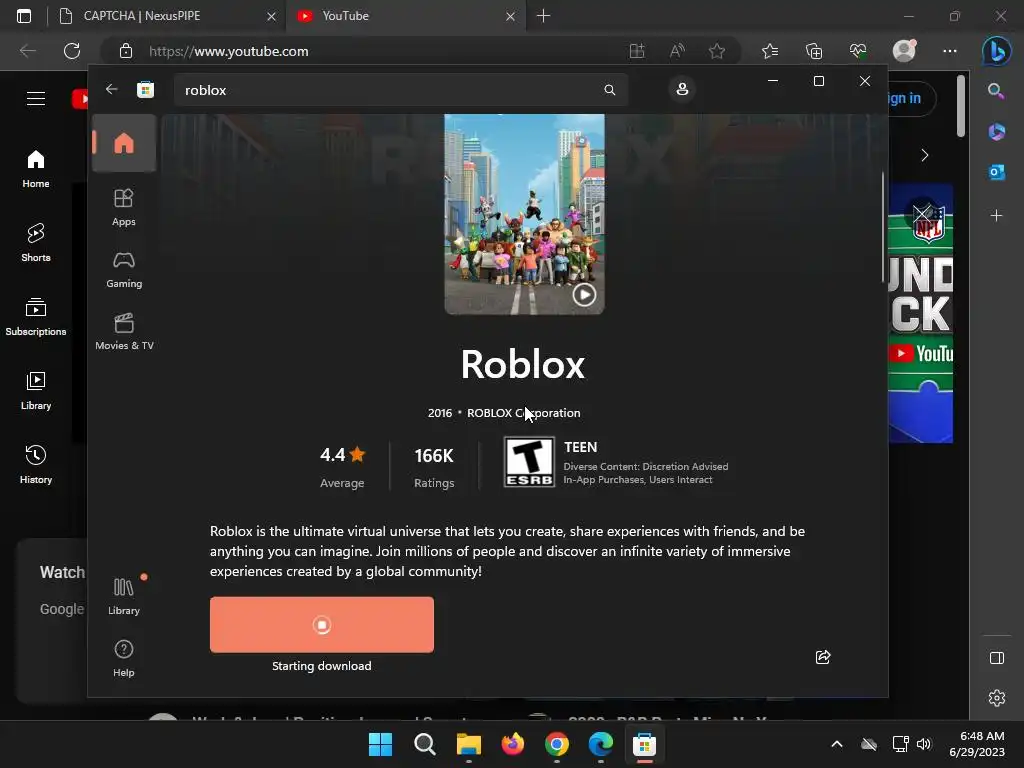The width and height of the screenshot is (1024, 768).
Task: Refresh the YouTube page
Action: pos(72,51)
